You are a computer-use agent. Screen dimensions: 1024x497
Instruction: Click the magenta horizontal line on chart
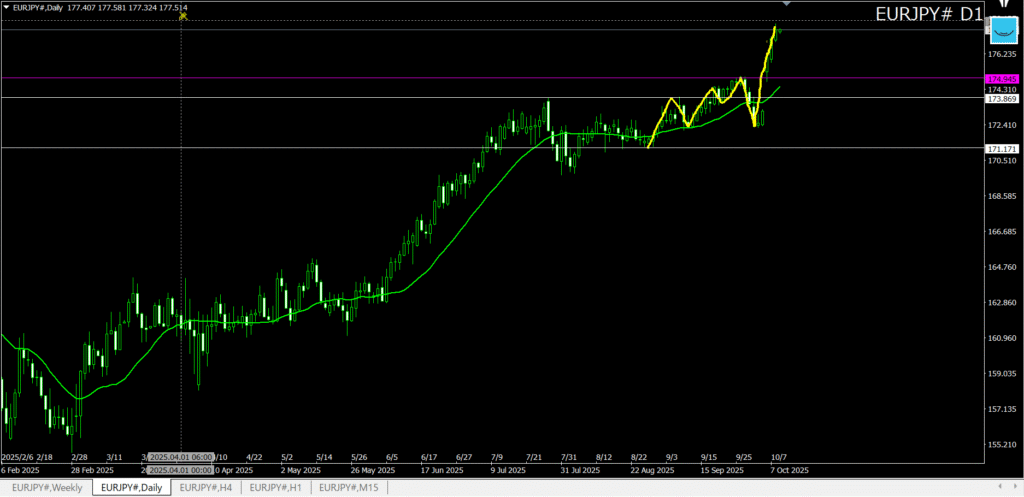[400, 78]
